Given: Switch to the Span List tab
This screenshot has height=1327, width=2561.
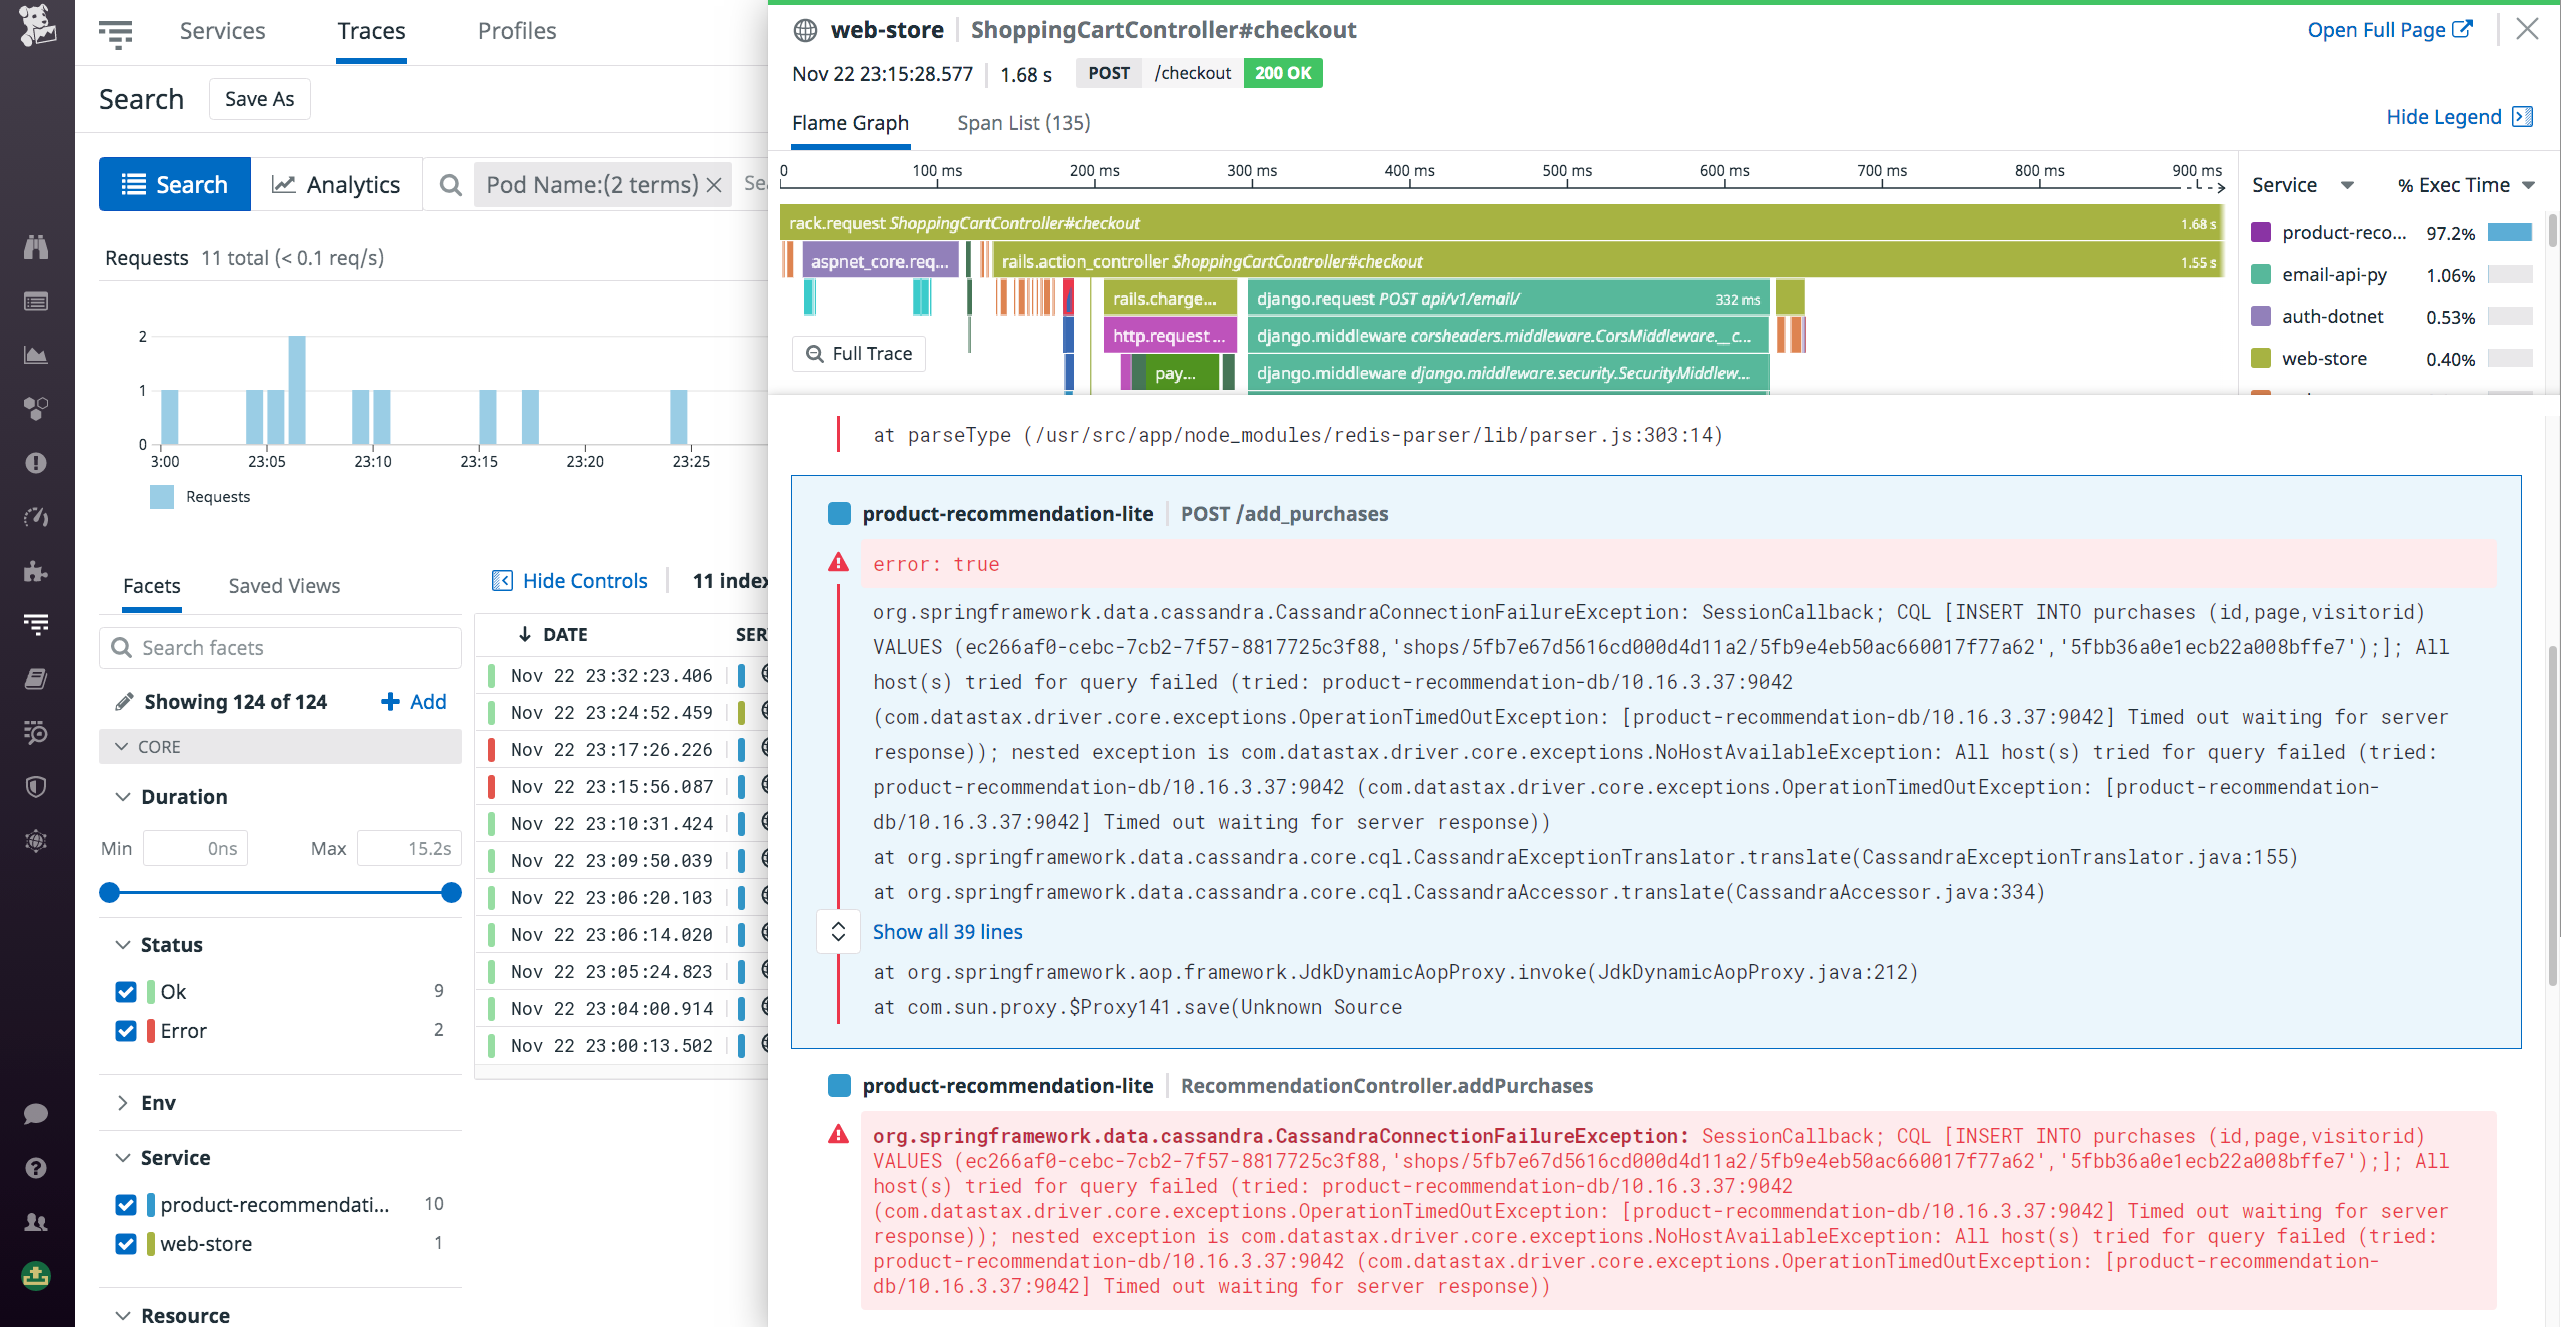Looking at the screenshot, I should coord(1022,122).
